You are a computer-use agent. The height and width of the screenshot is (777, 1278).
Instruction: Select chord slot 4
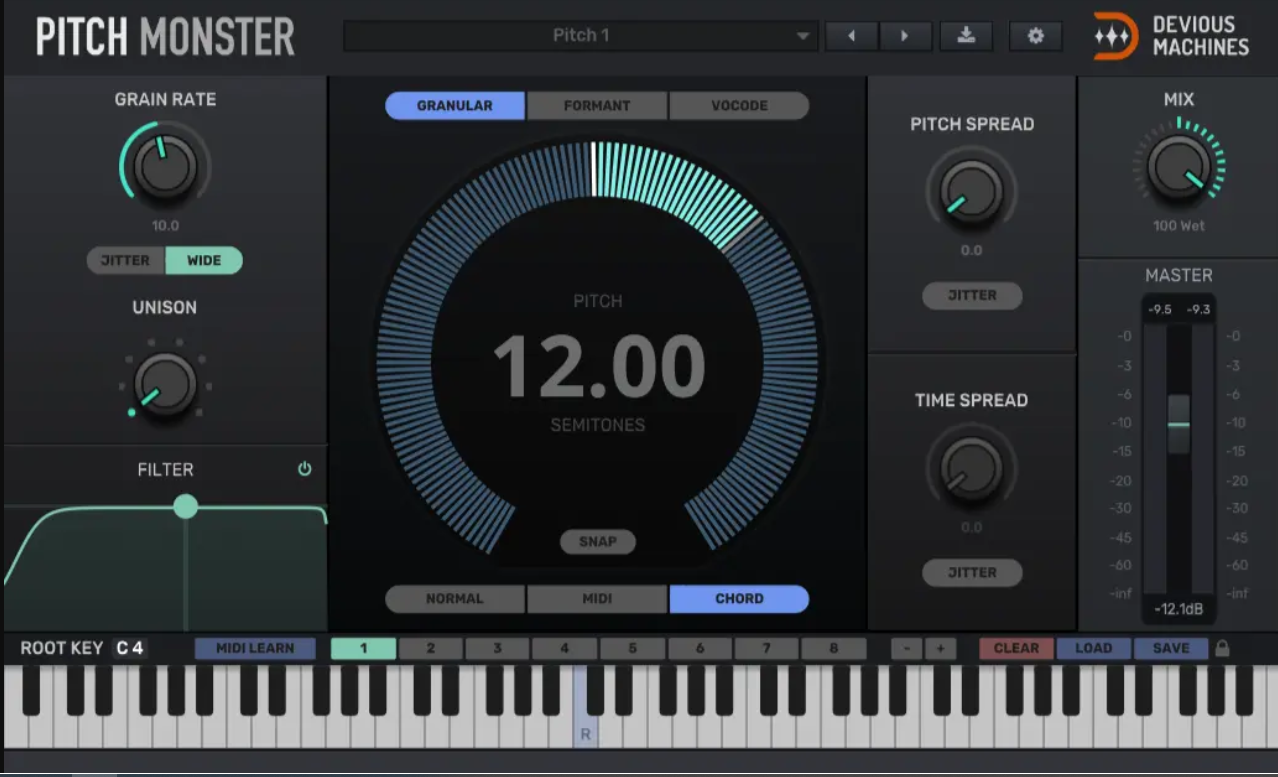565,648
